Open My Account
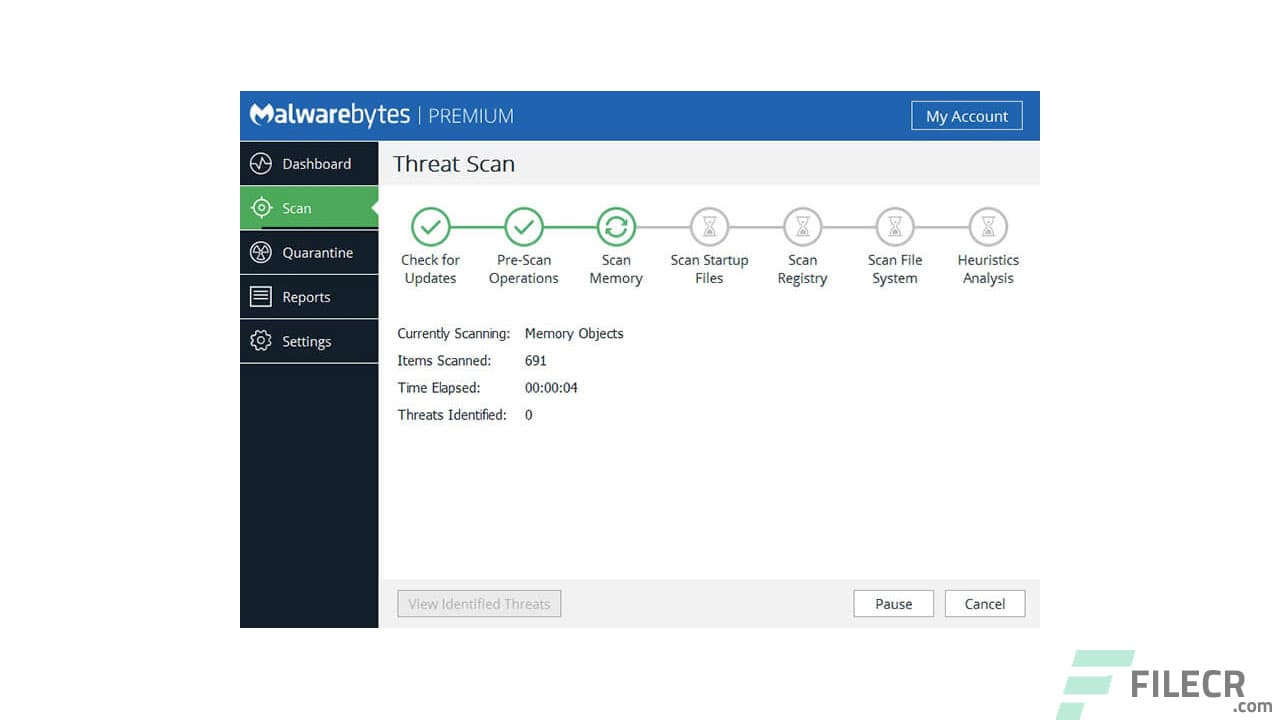 point(966,115)
